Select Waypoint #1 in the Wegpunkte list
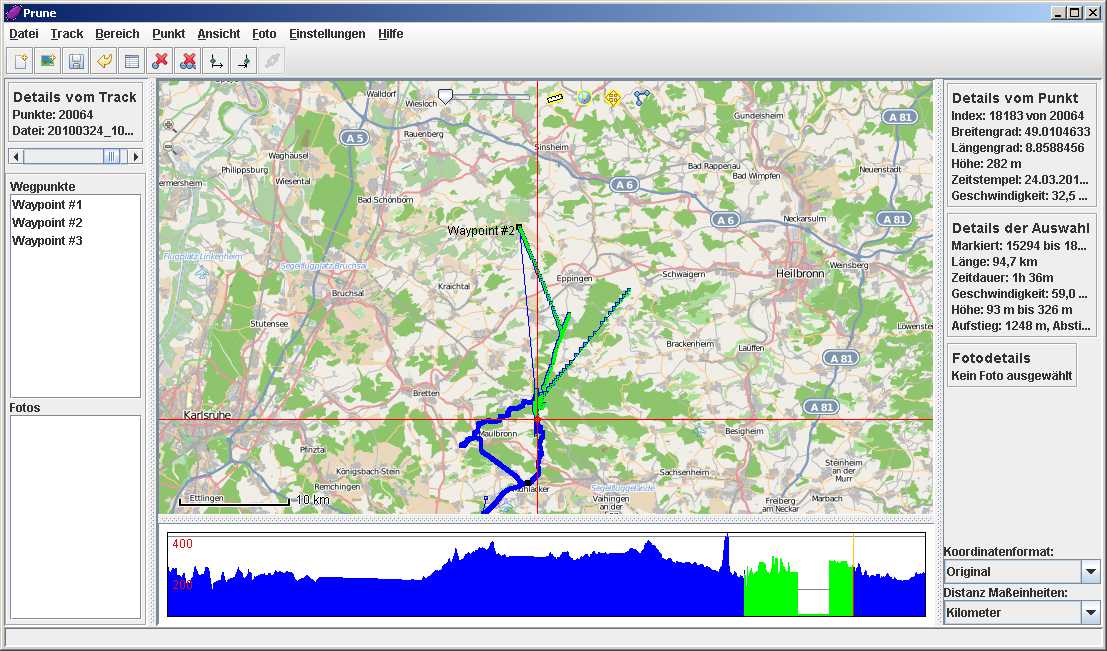This screenshot has height=651, width=1107. coord(47,205)
